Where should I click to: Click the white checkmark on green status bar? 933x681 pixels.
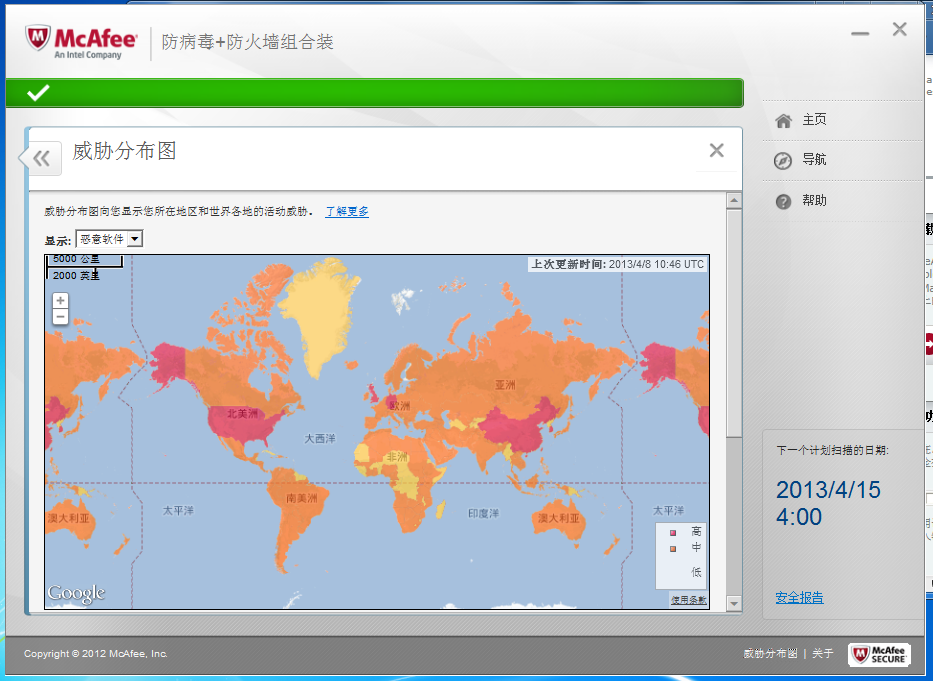[x=38, y=93]
